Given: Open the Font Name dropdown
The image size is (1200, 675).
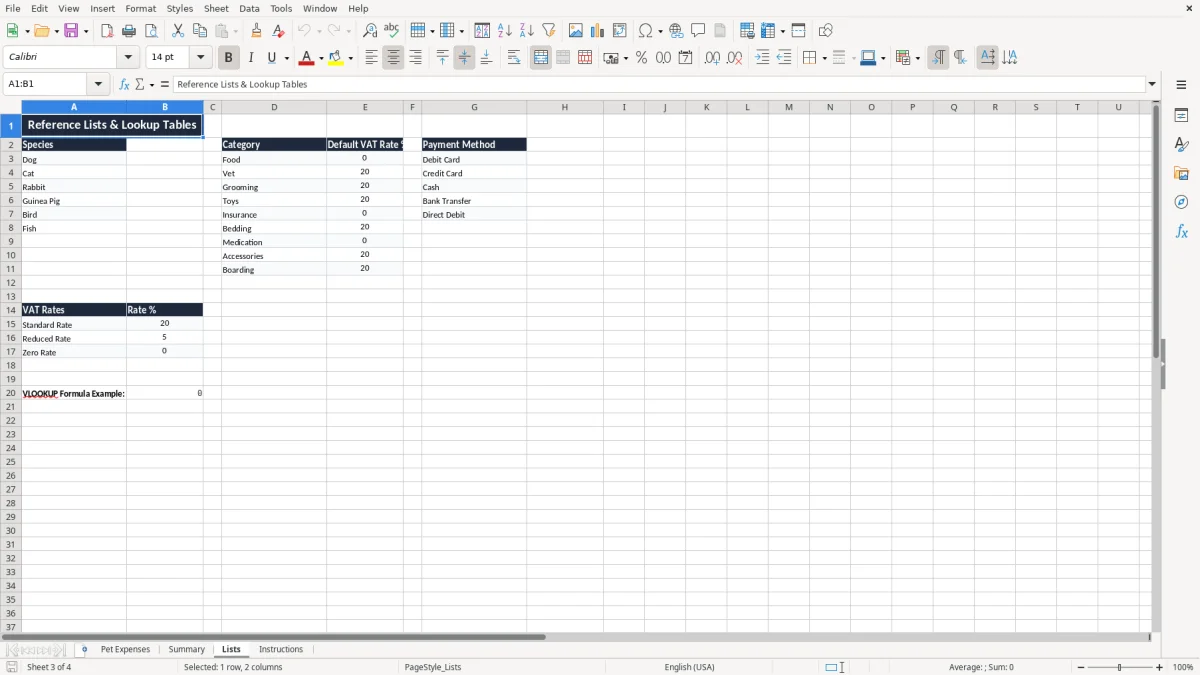Looking at the screenshot, I should (128, 57).
